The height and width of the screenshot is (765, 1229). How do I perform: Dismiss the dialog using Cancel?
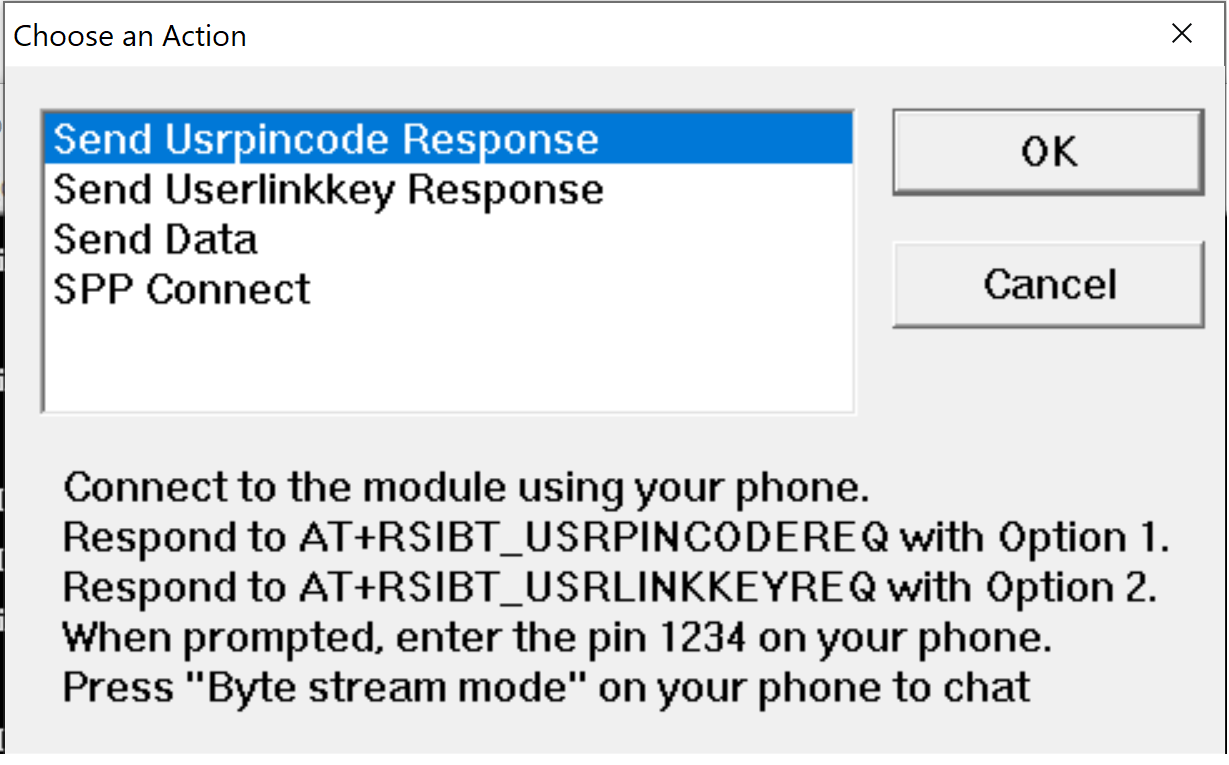1048,284
